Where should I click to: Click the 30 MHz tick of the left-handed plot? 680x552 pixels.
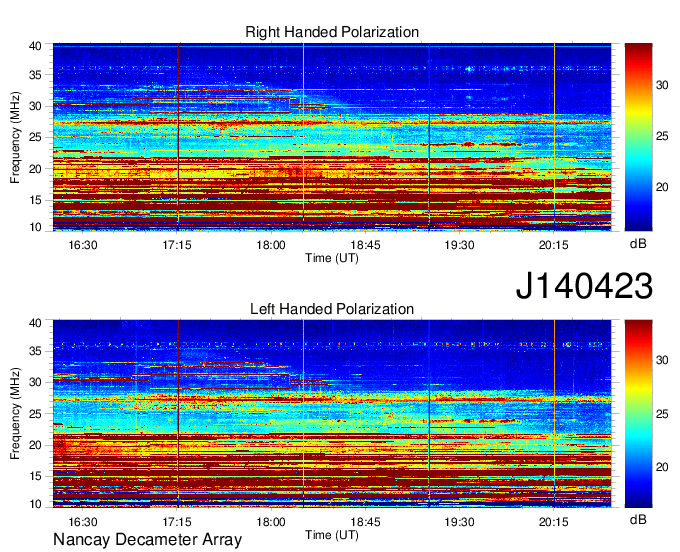click(35, 382)
